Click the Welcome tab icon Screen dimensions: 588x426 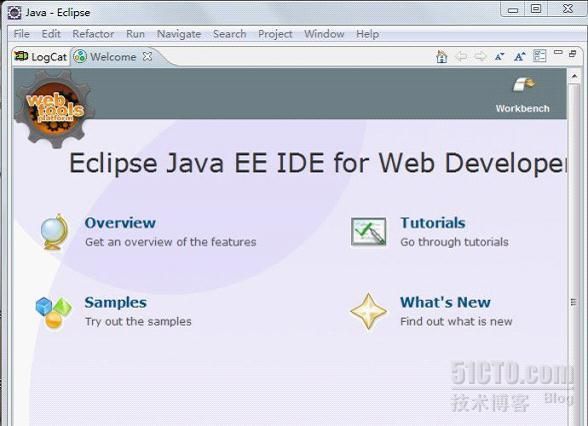(80, 57)
